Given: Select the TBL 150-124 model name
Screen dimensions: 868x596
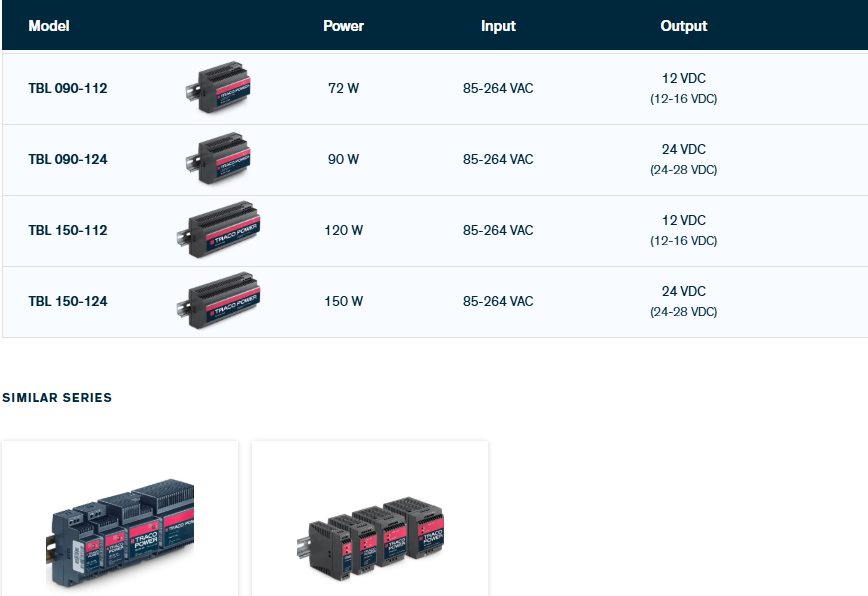Looking at the screenshot, I should point(68,301).
